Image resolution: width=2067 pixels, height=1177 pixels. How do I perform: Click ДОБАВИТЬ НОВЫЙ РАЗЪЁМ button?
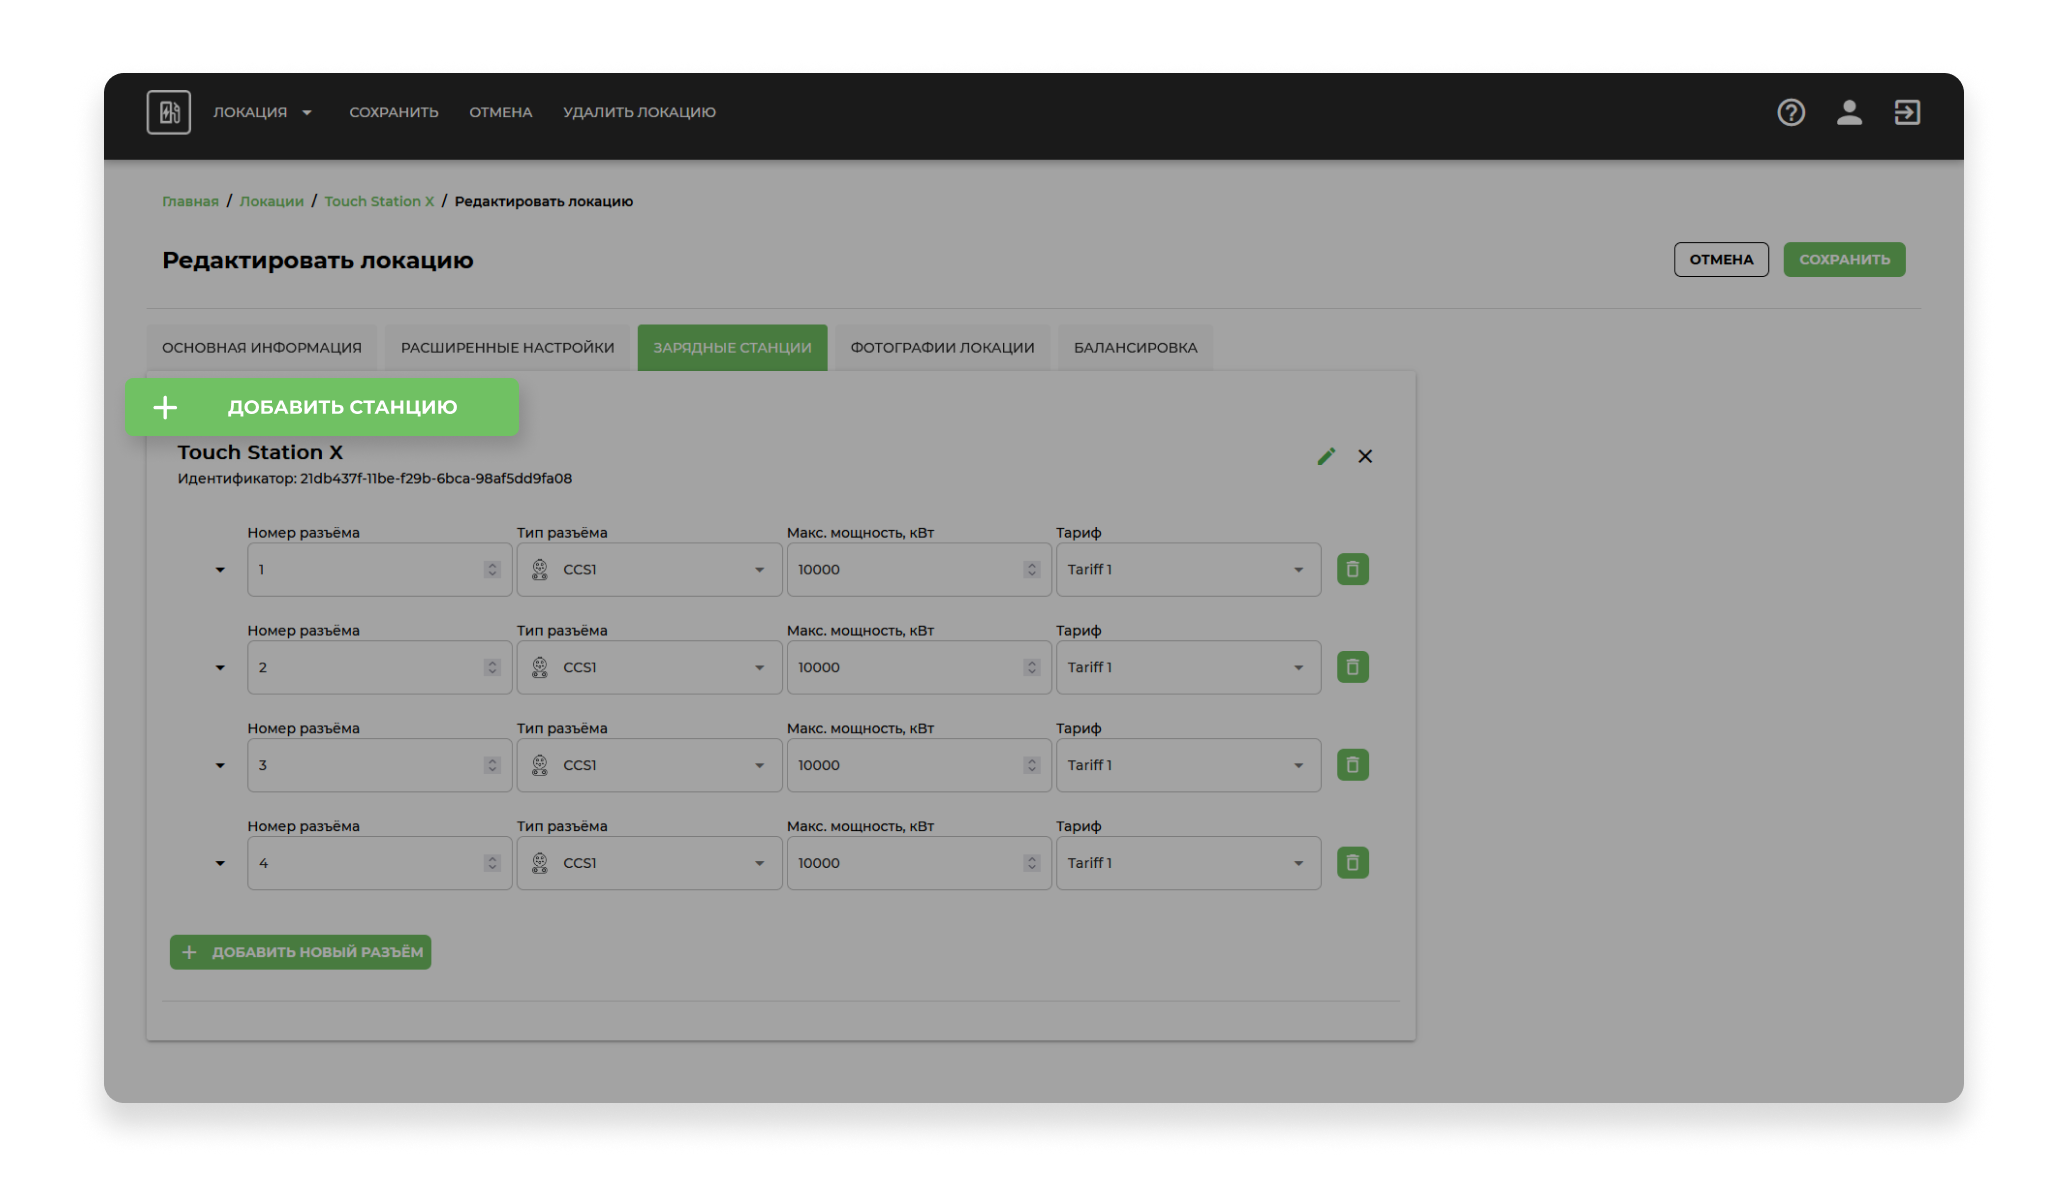click(300, 952)
